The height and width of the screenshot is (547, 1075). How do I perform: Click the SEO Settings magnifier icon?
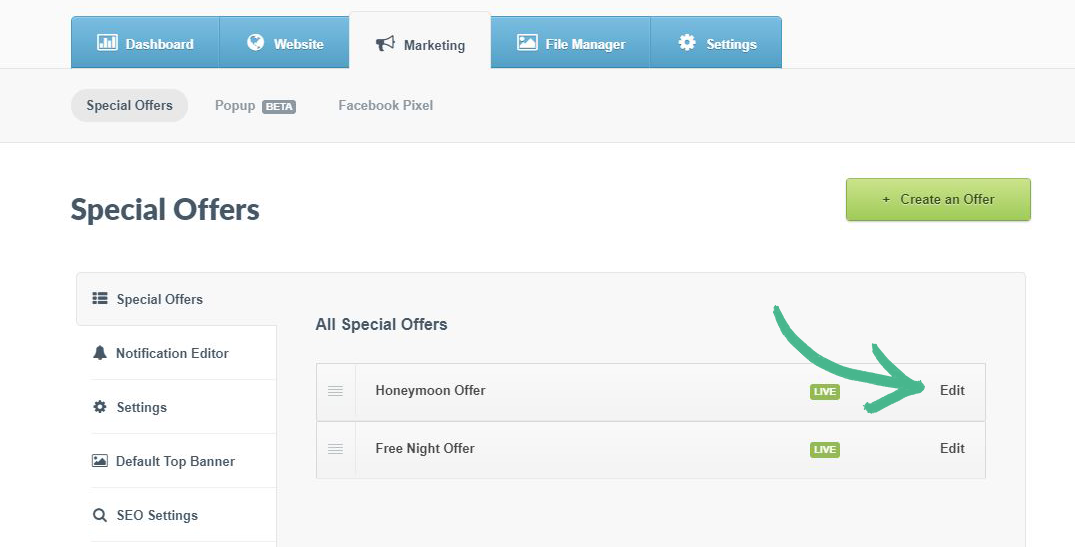coord(99,515)
